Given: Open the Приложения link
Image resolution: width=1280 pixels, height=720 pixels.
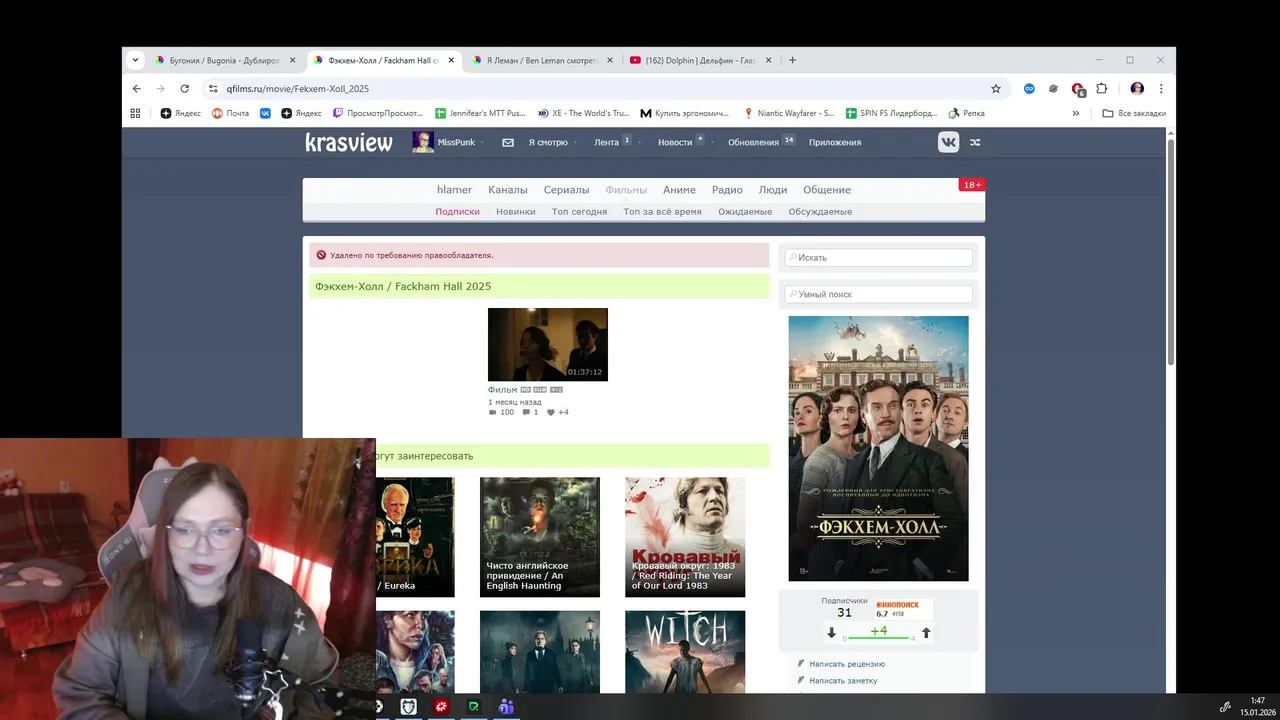Looking at the screenshot, I should coord(835,142).
